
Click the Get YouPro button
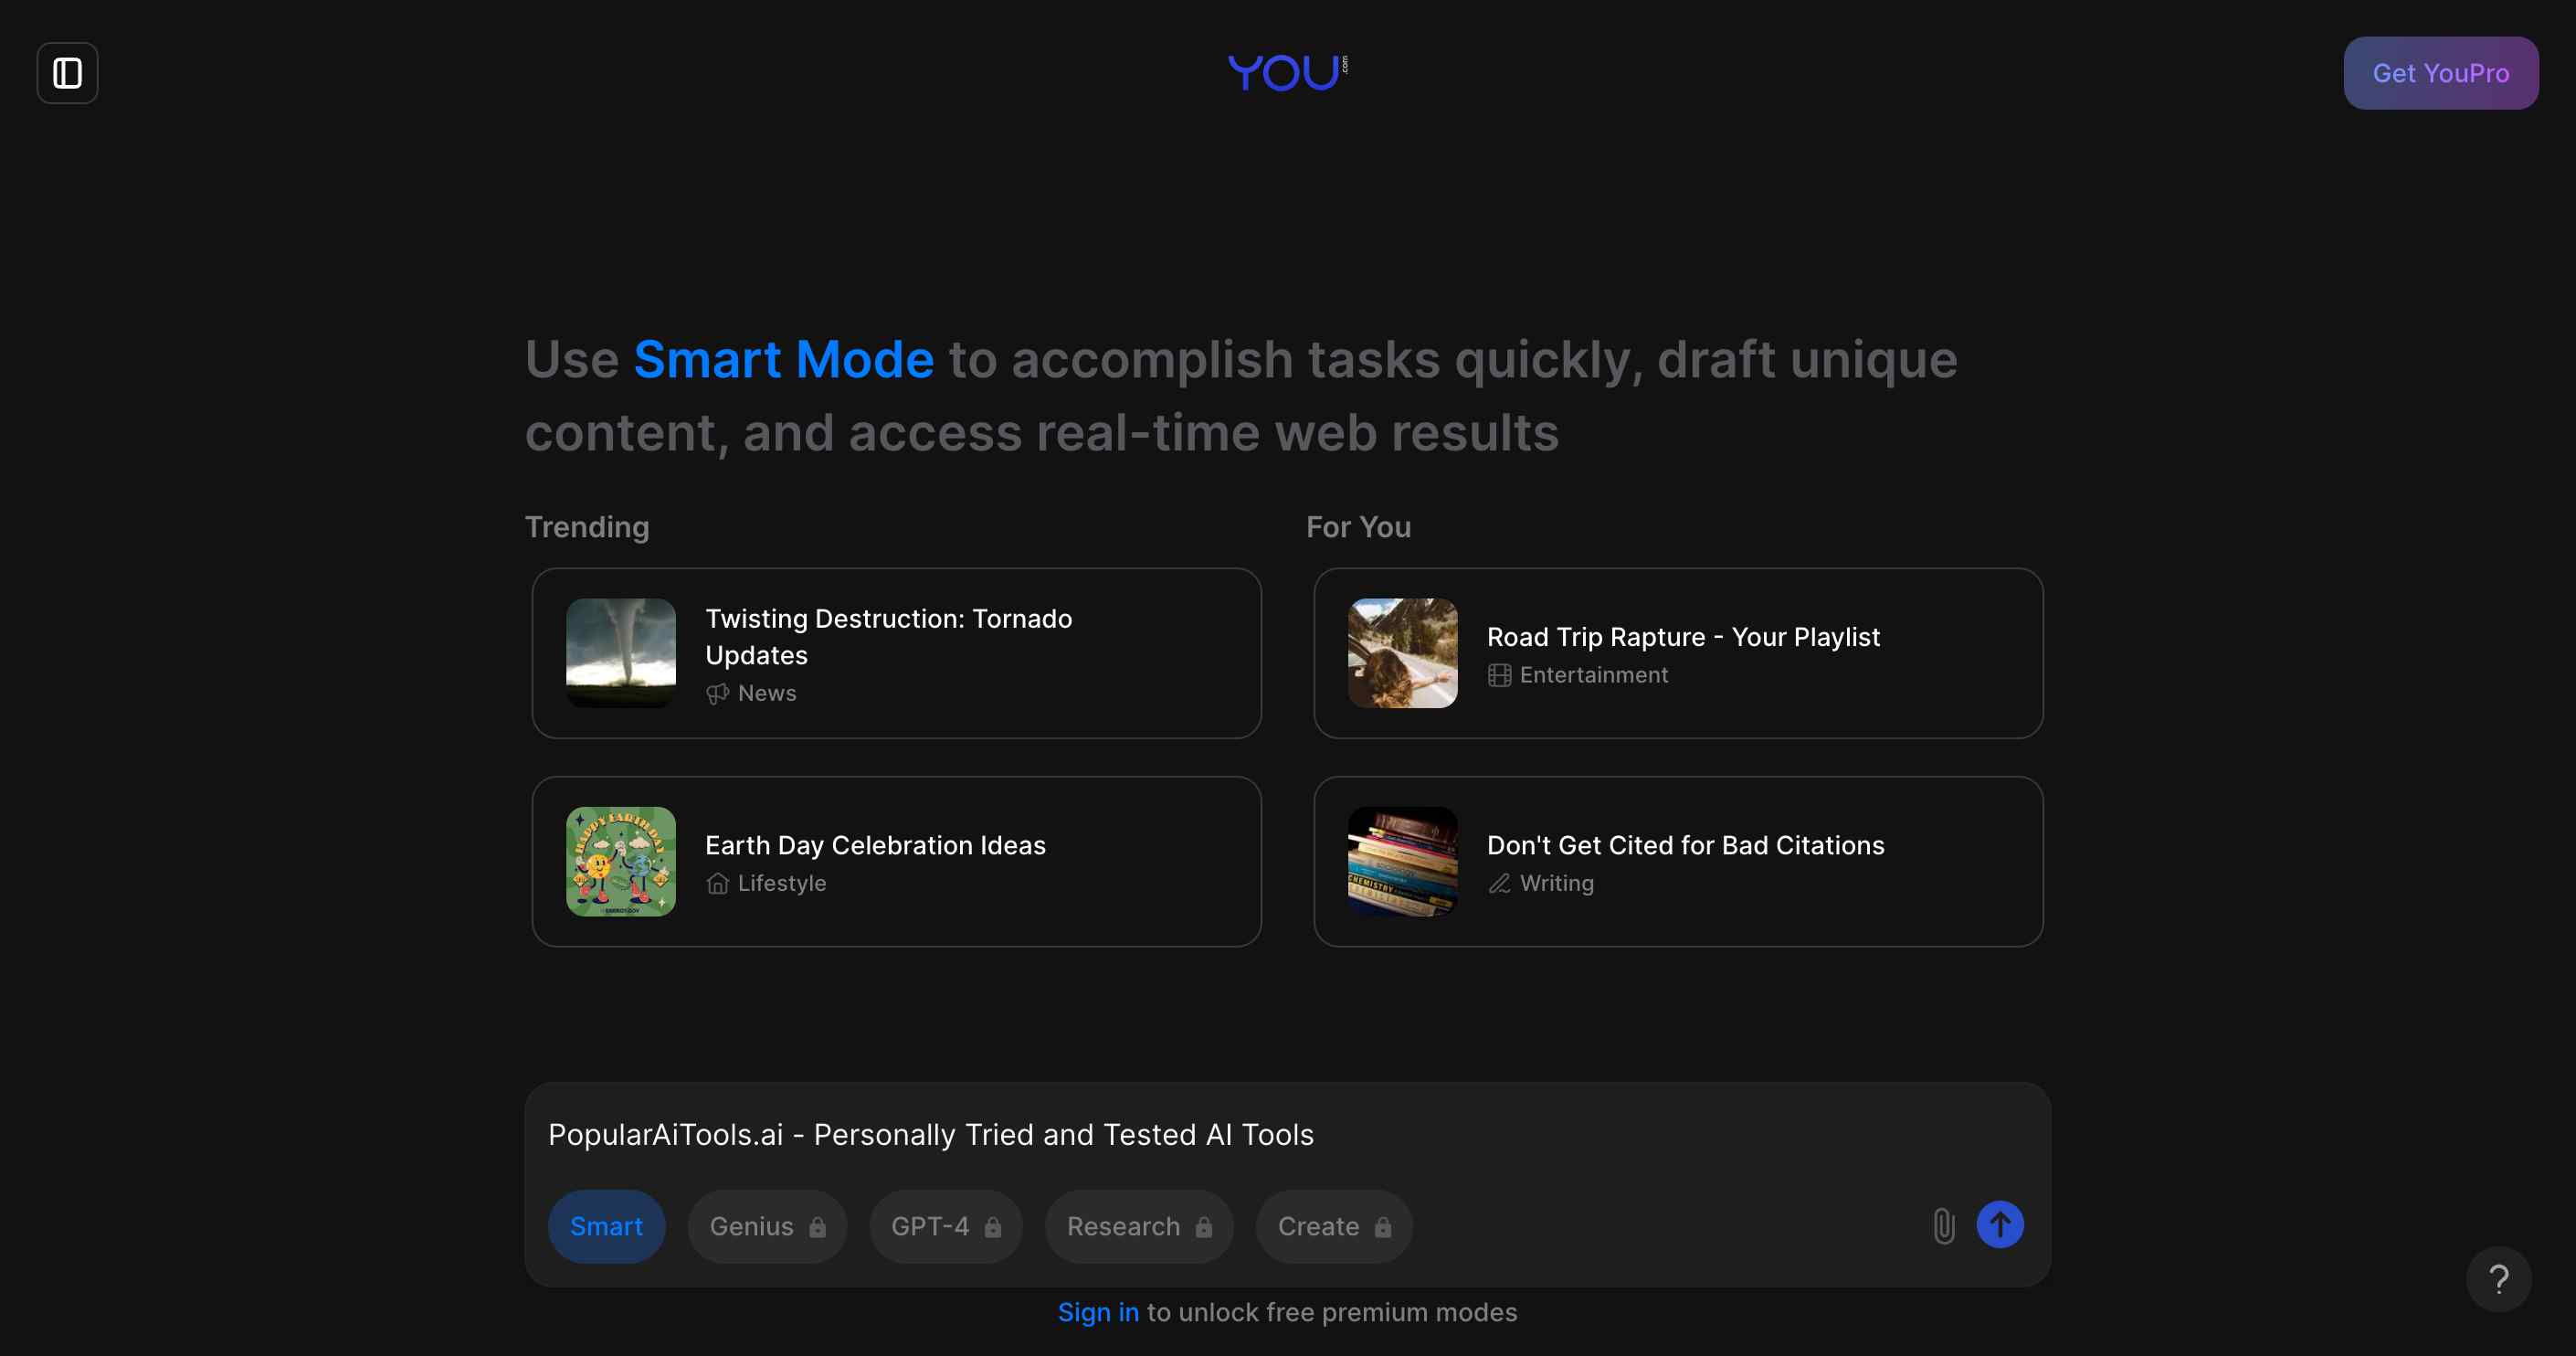tap(2440, 73)
